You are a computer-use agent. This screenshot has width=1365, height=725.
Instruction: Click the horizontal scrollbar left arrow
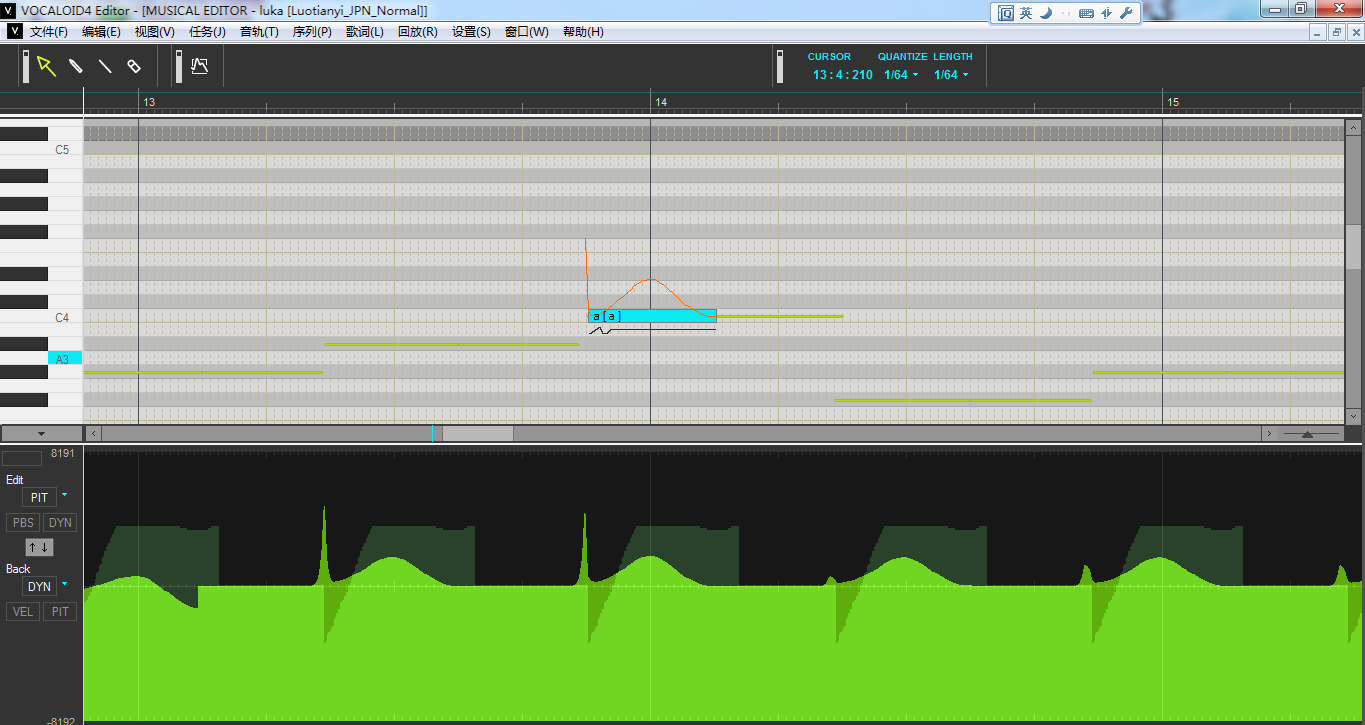click(93, 434)
